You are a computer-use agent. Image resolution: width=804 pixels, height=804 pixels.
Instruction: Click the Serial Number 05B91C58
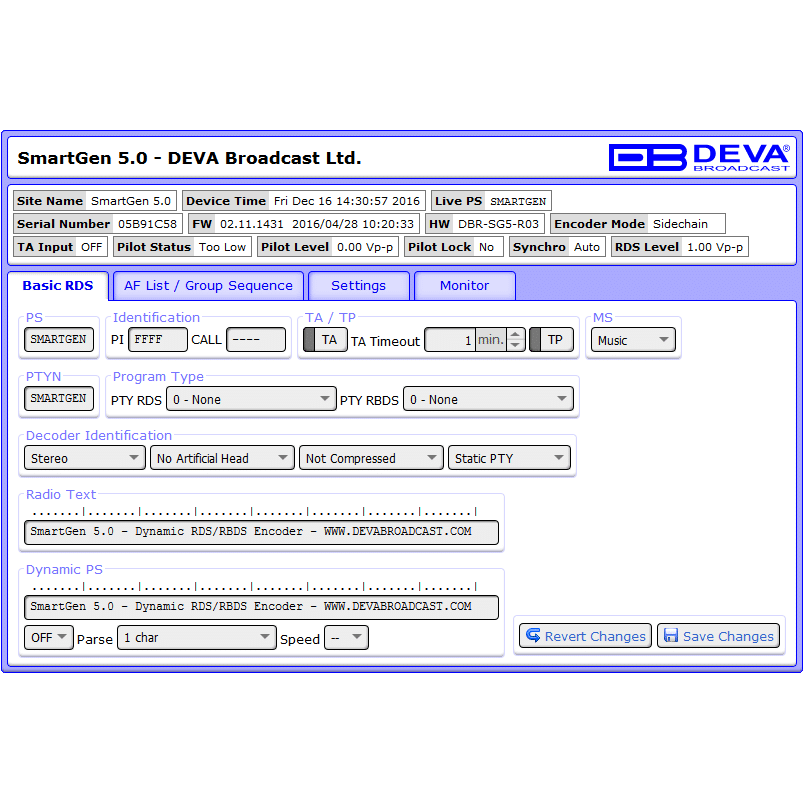[x=147, y=224]
